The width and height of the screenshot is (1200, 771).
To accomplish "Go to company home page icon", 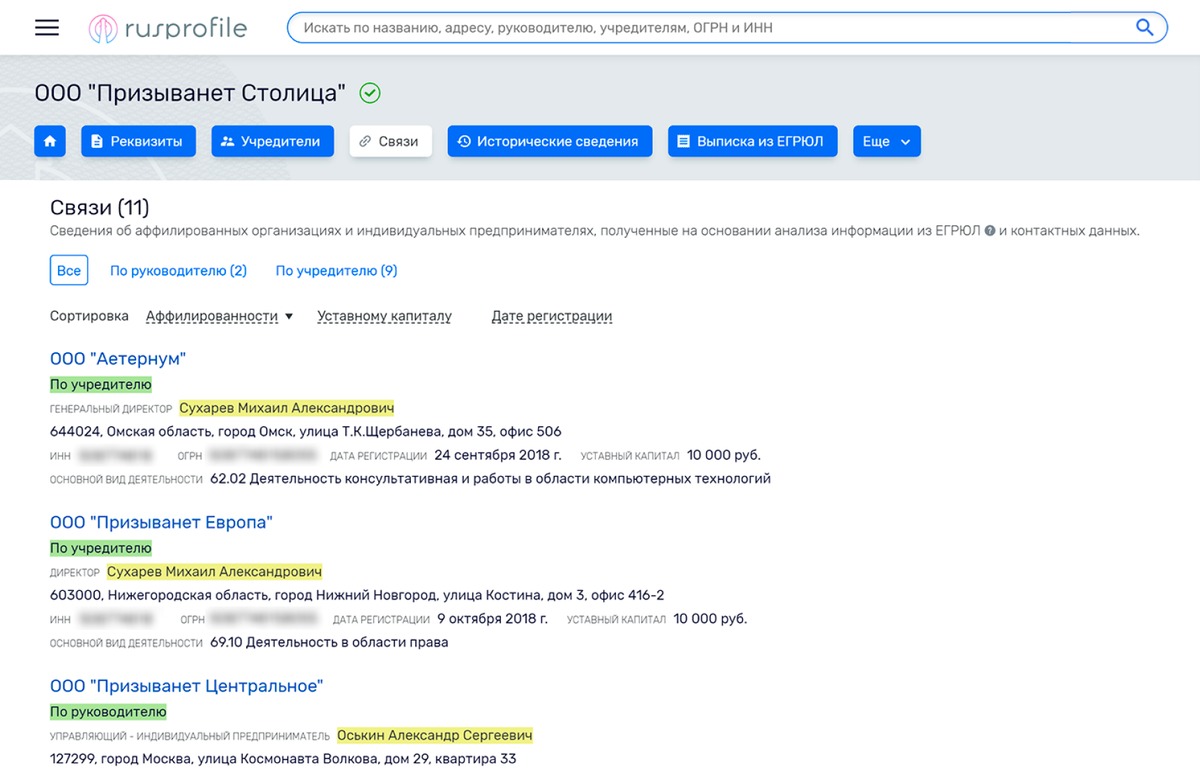I will tap(50, 141).
